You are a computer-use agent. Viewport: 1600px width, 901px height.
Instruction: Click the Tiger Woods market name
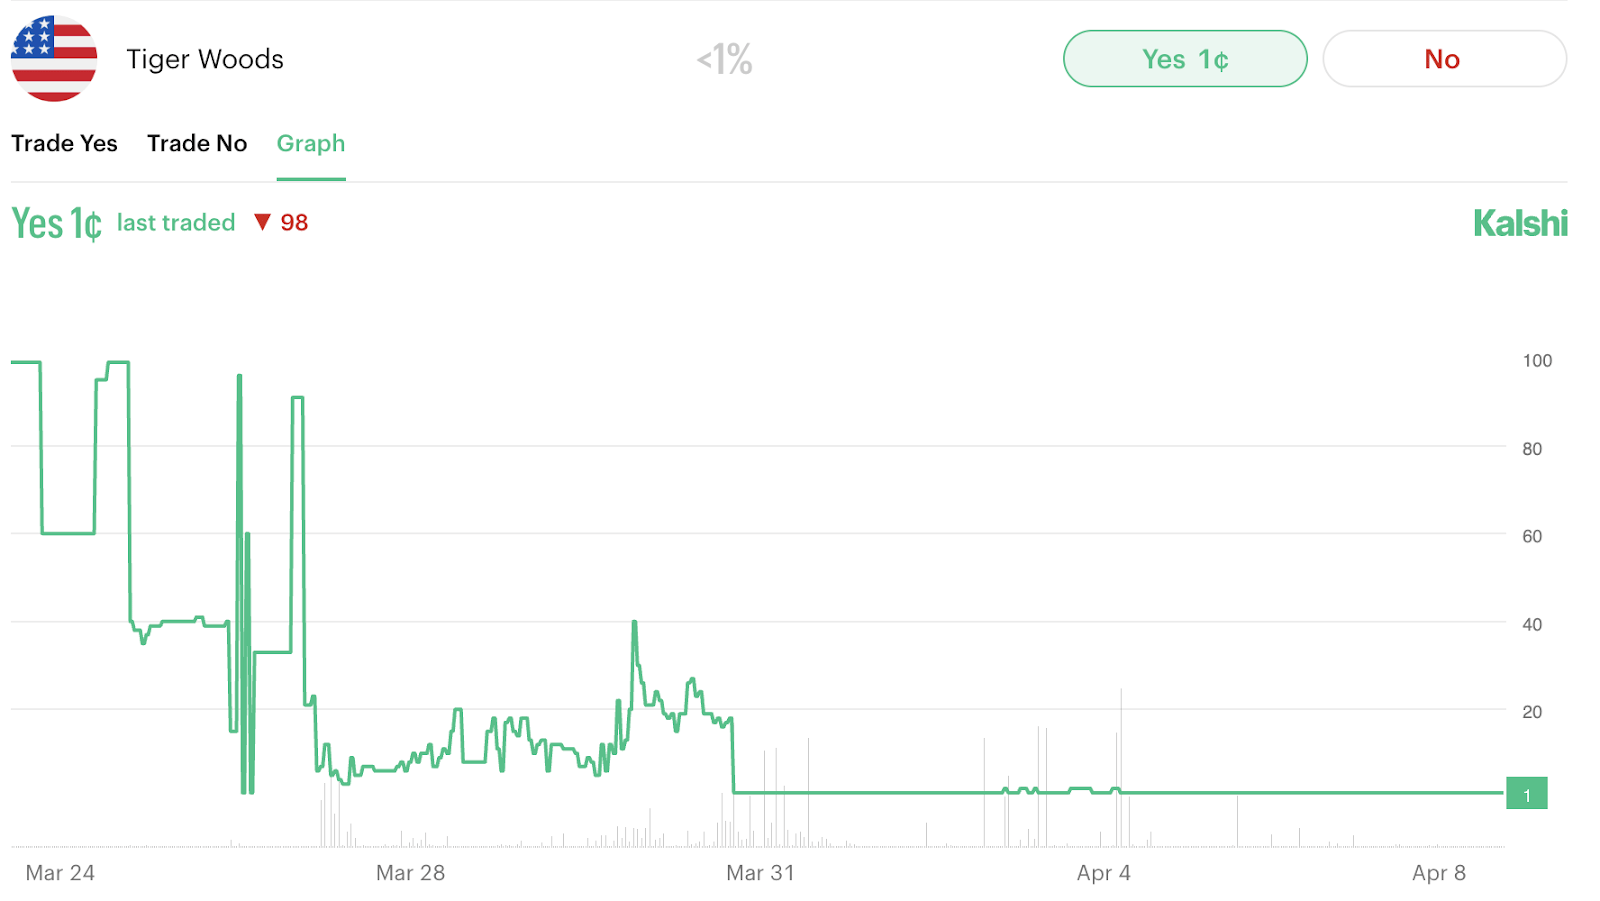(205, 59)
